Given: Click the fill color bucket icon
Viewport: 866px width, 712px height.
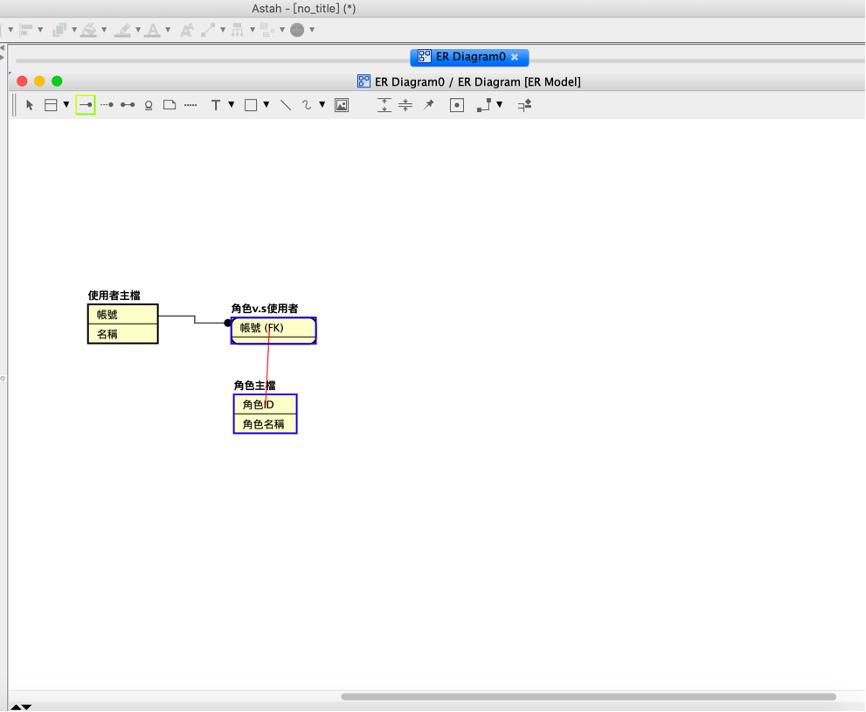Looking at the screenshot, I should click(x=88, y=30).
